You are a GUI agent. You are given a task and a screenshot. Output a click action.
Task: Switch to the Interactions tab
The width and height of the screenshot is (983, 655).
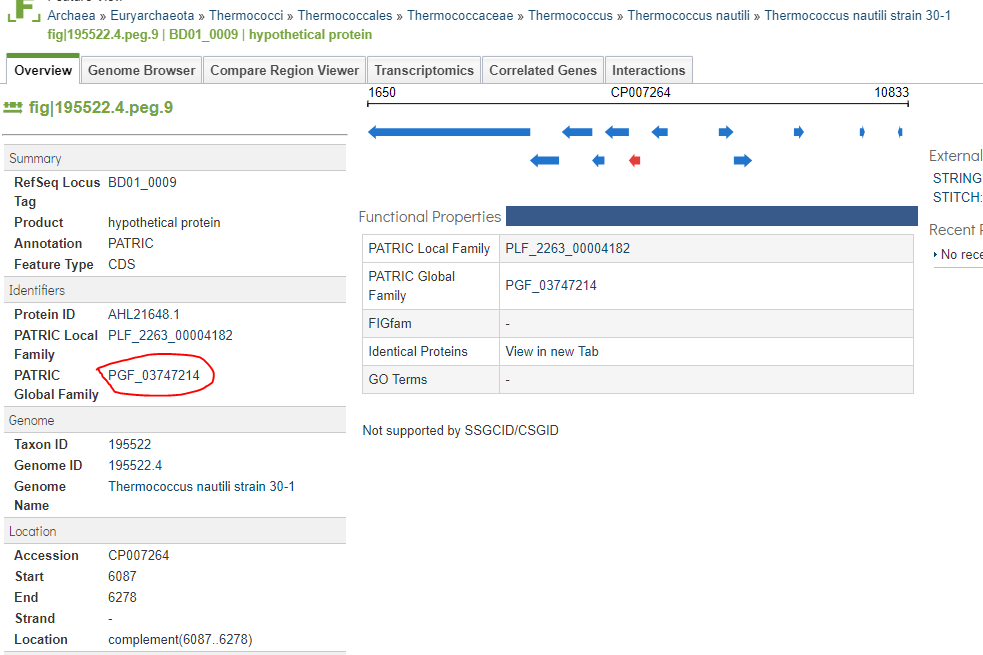click(648, 70)
